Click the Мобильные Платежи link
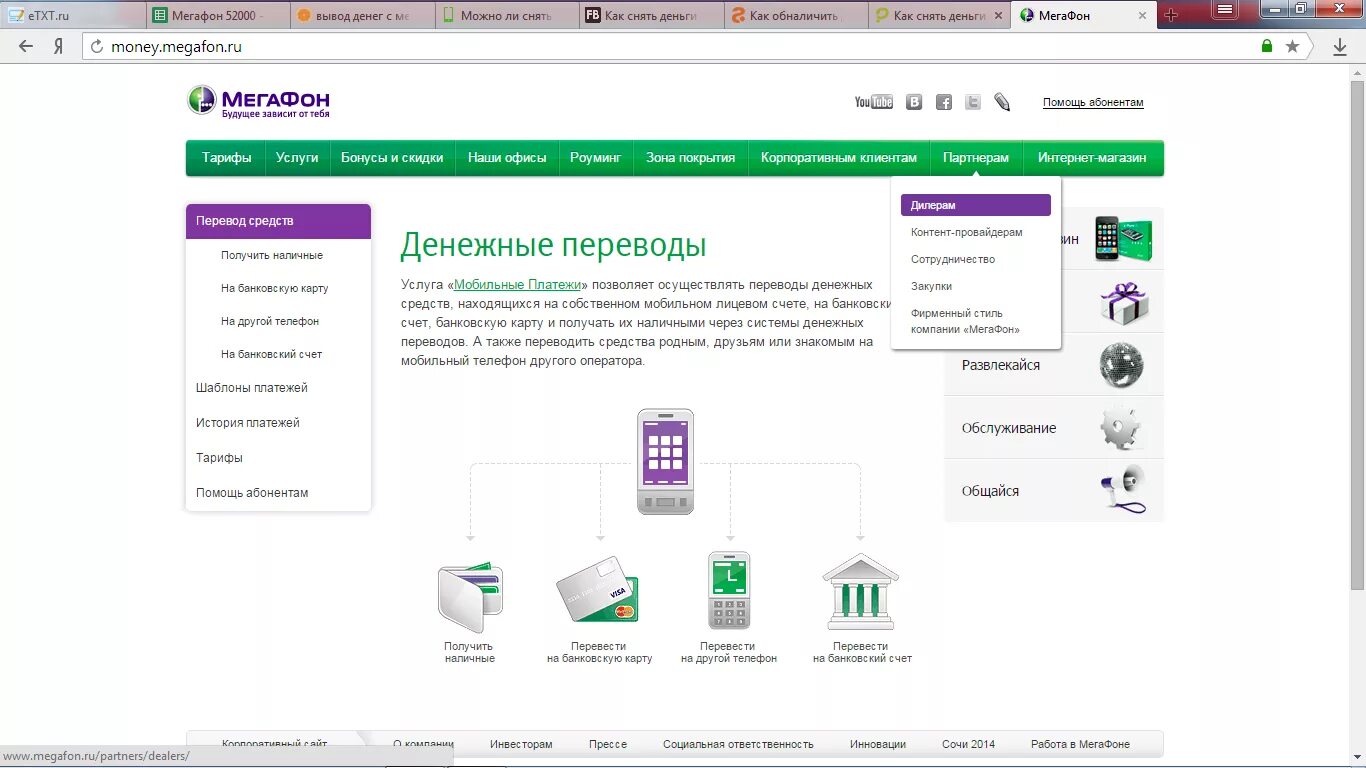This screenshot has height=768, width=1366. coord(517,285)
